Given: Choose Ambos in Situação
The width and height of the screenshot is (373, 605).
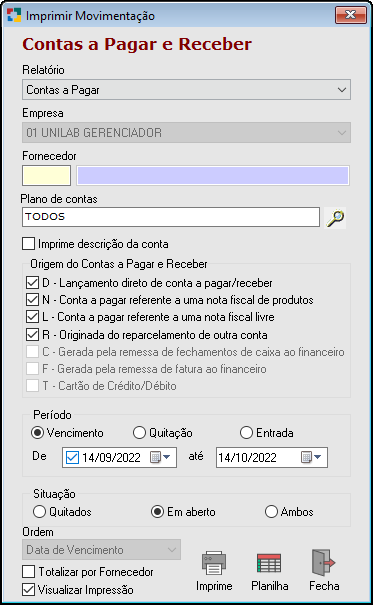Looking at the screenshot, I should [x=271, y=512].
